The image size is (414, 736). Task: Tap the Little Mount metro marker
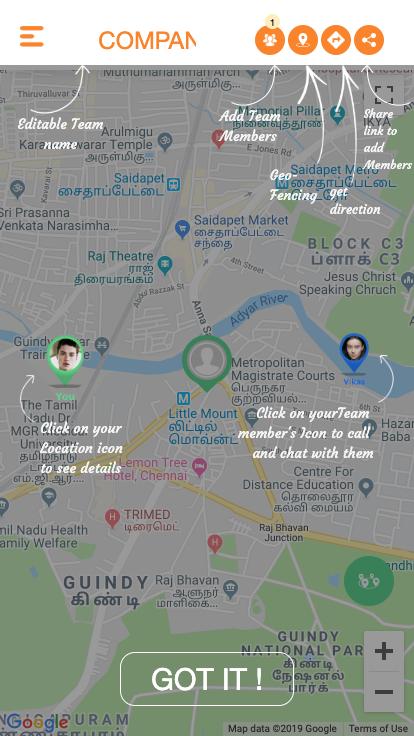[x=184, y=399]
